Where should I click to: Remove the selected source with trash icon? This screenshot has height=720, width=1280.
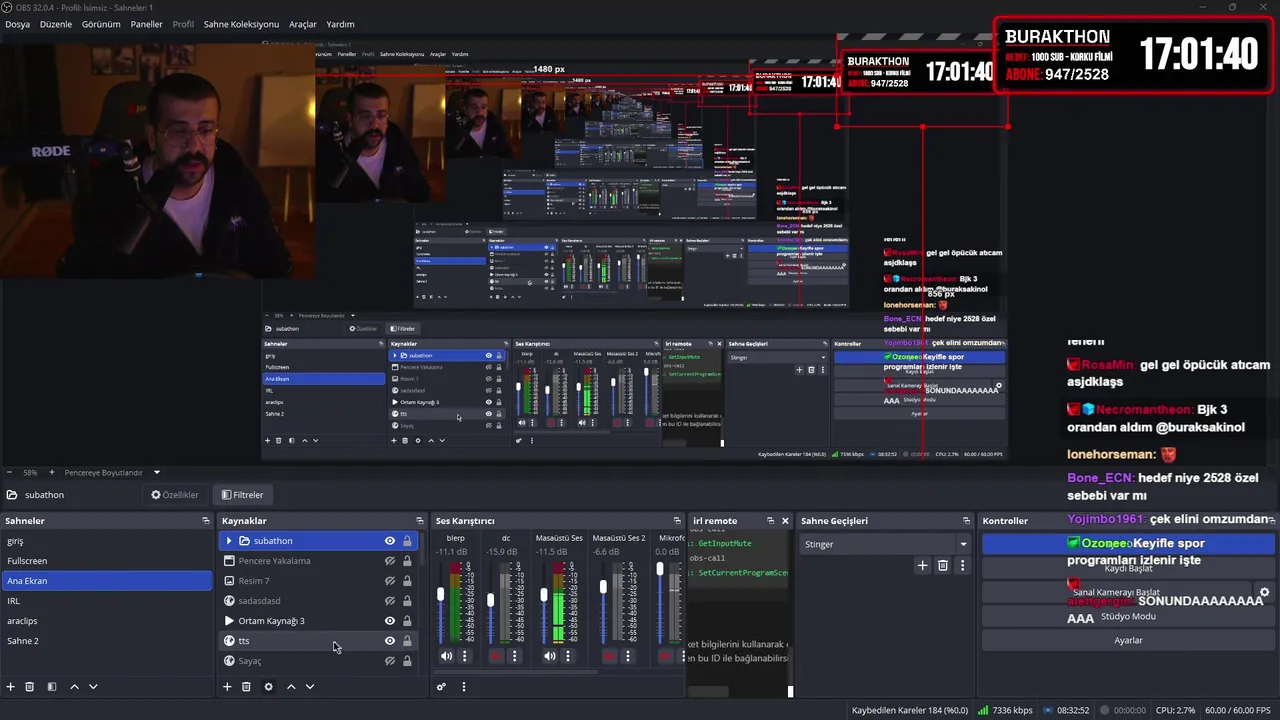click(246, 687)
